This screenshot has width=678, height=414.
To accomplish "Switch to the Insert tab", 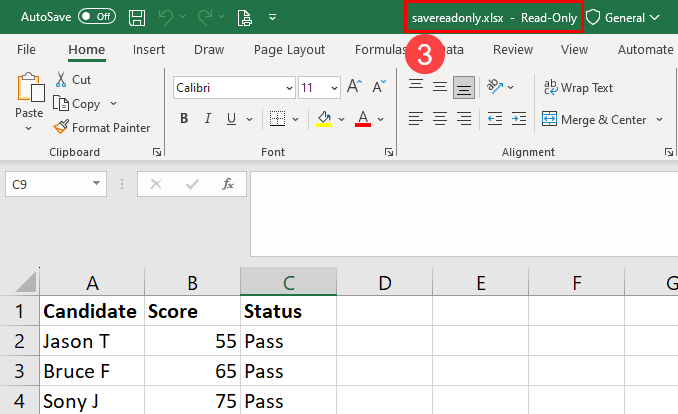I will point(149,50).
